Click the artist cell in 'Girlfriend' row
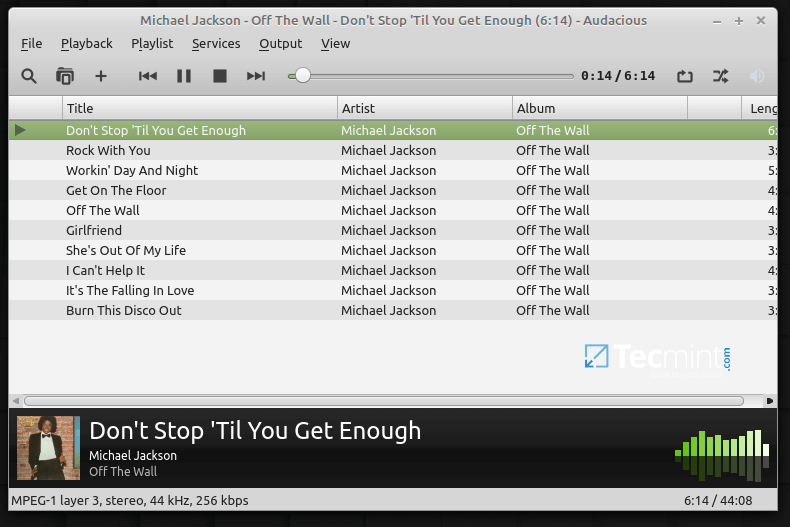Image resolution: width=790 pixels, height=527 pixels. tap(388, 230)
